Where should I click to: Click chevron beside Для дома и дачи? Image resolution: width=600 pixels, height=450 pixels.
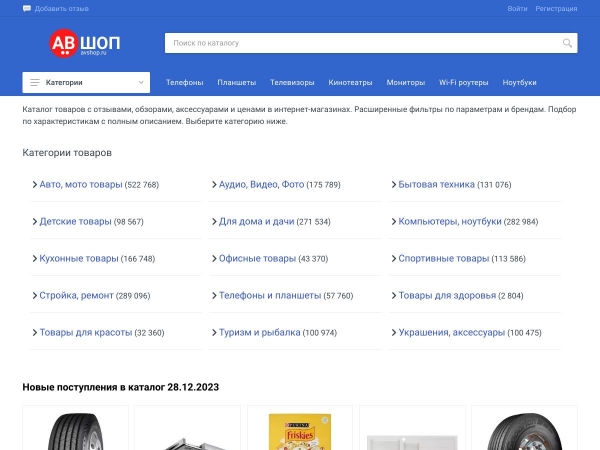(x=214, y=222)
